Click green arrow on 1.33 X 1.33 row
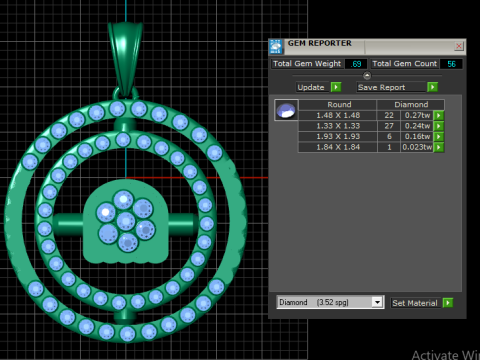480x360 pixels. [439, 126]
